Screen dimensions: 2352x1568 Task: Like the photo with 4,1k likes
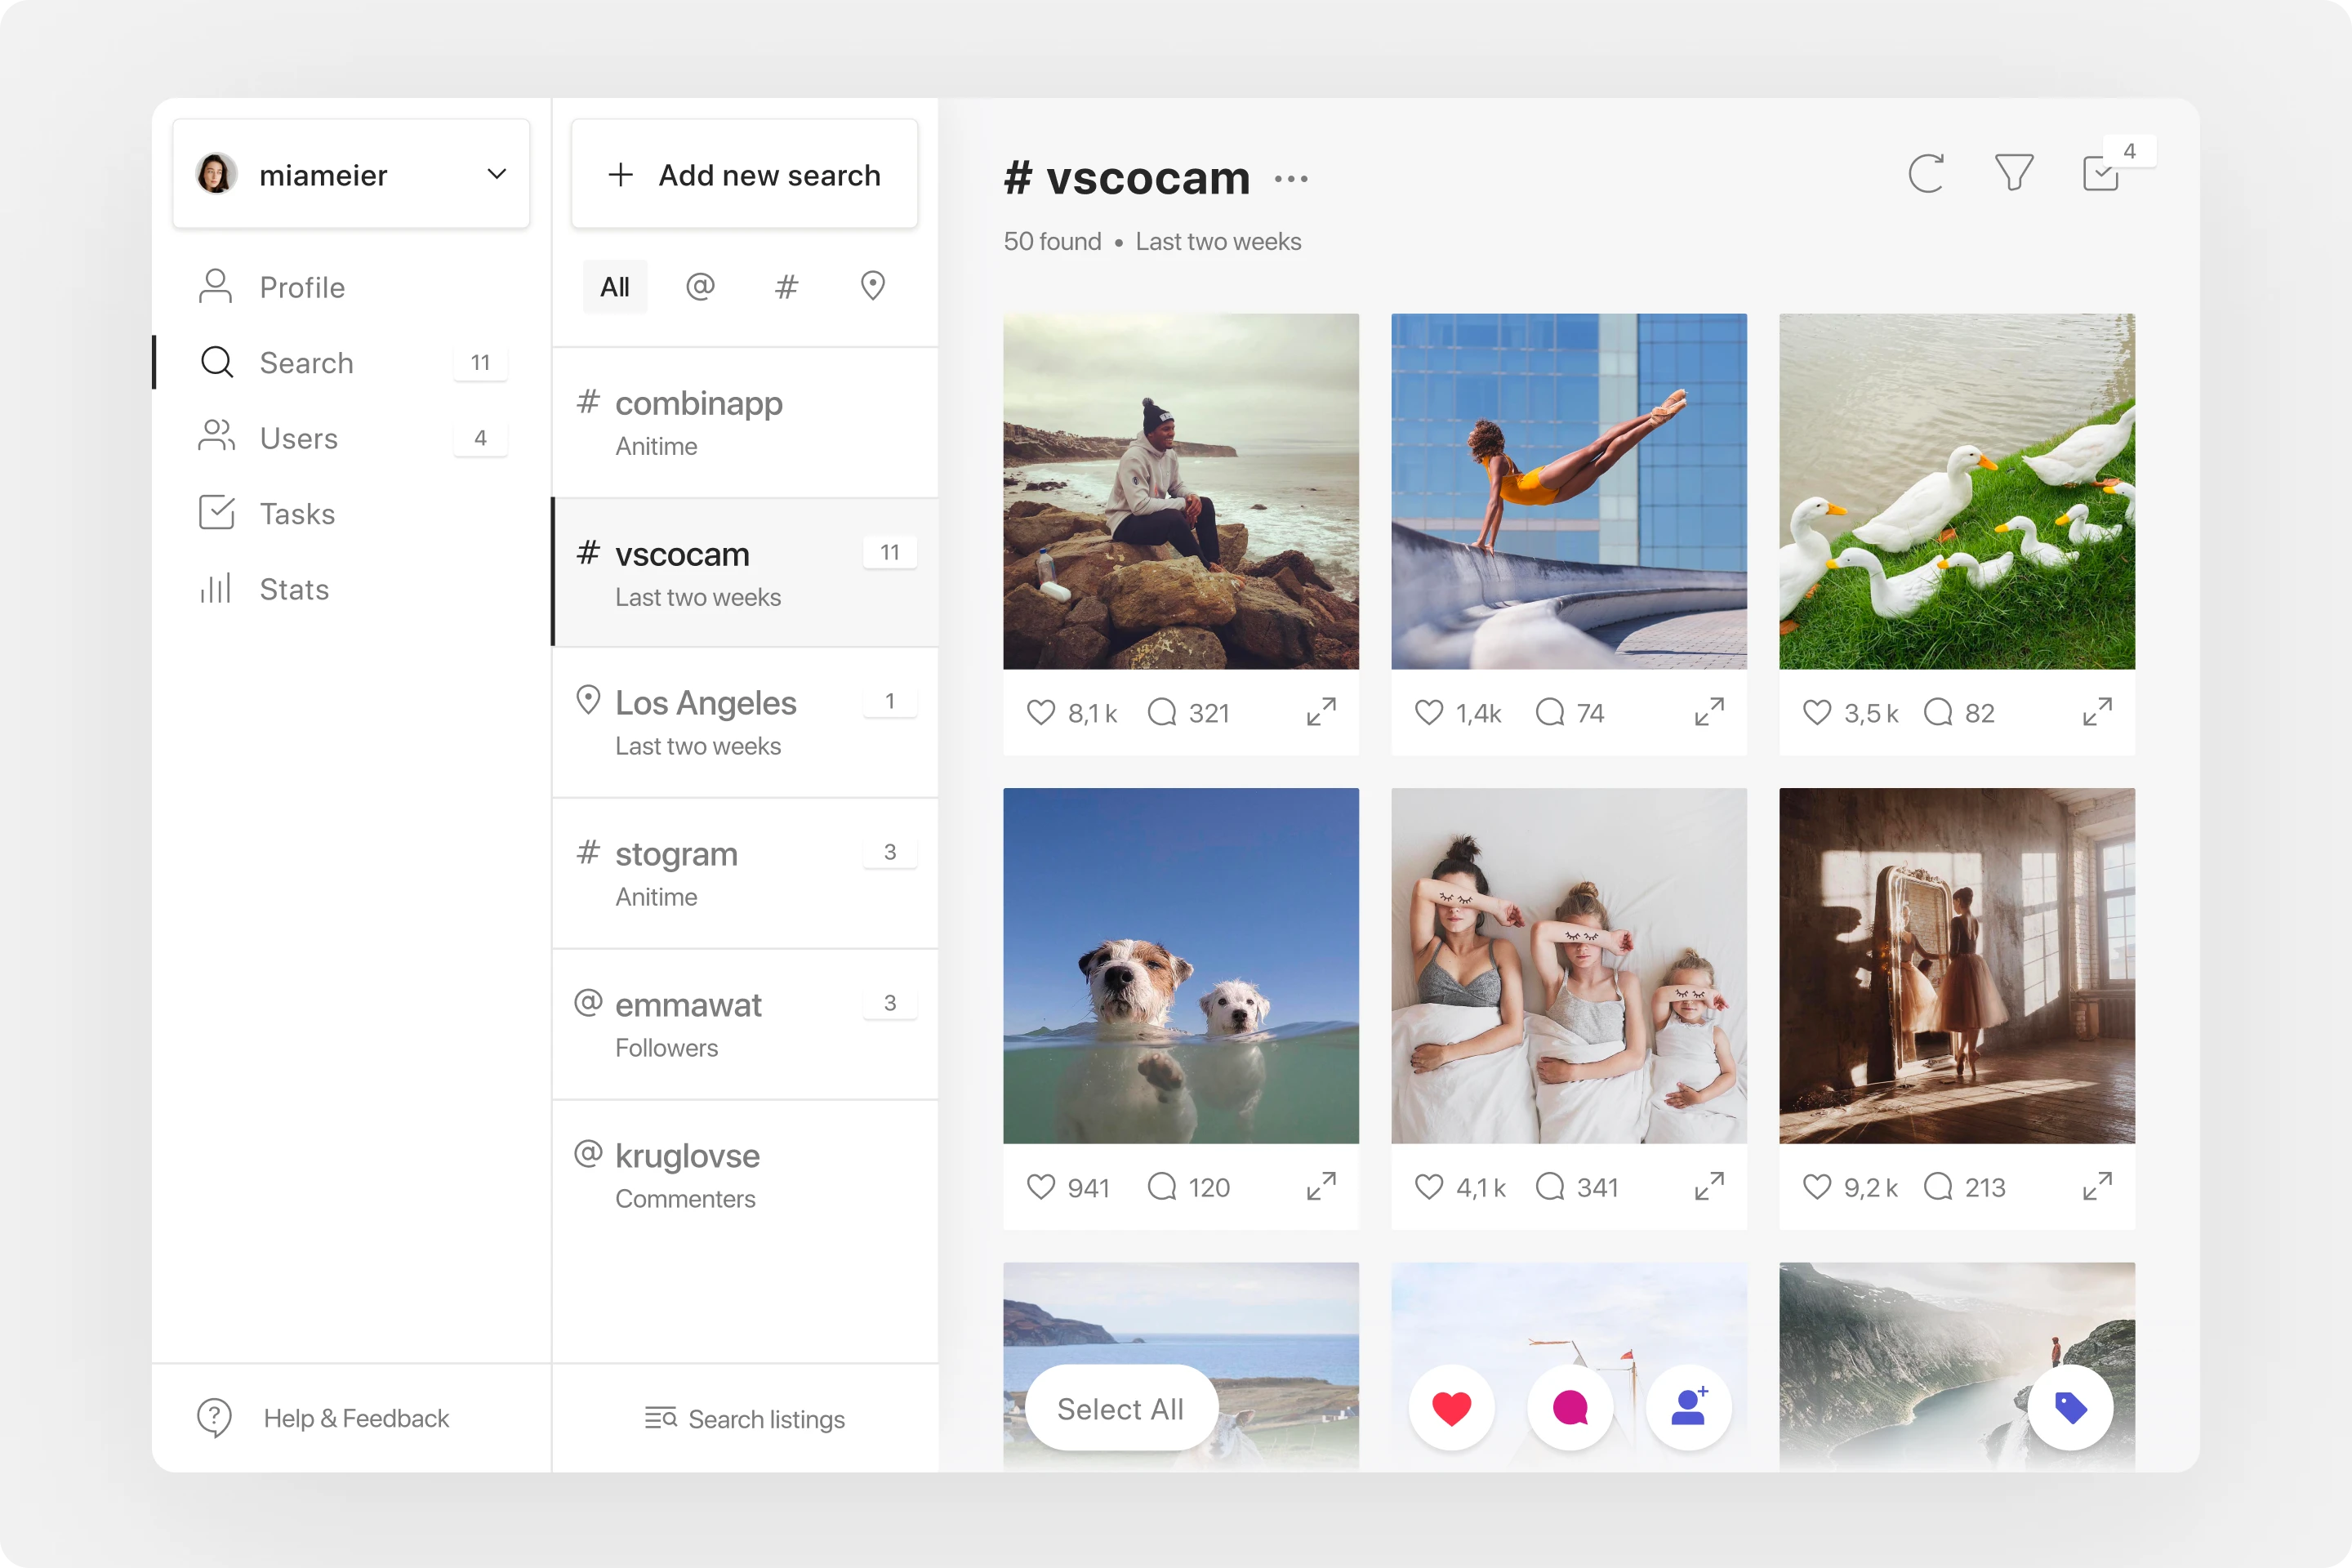(x=1429, y=1186)
